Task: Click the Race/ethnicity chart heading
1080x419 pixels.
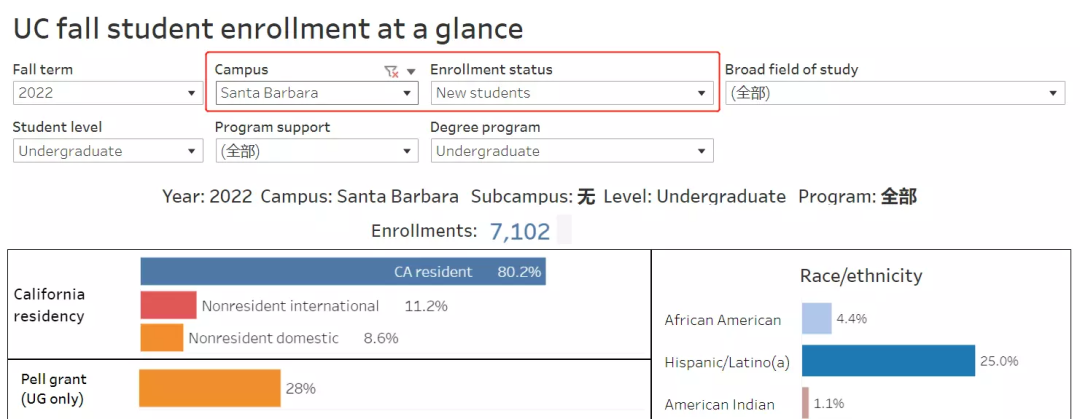Action: pyautogui.click(x=861, y=276)
